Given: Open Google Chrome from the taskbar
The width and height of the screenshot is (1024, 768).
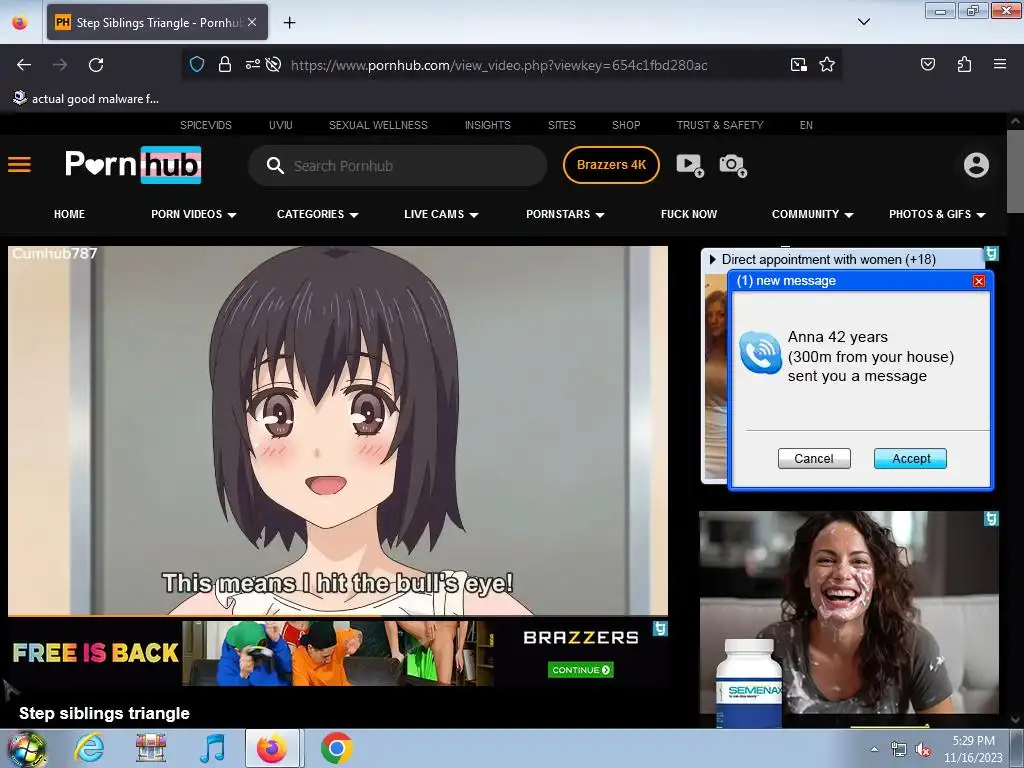Looking at the screenshot, I should click(336, 748).
